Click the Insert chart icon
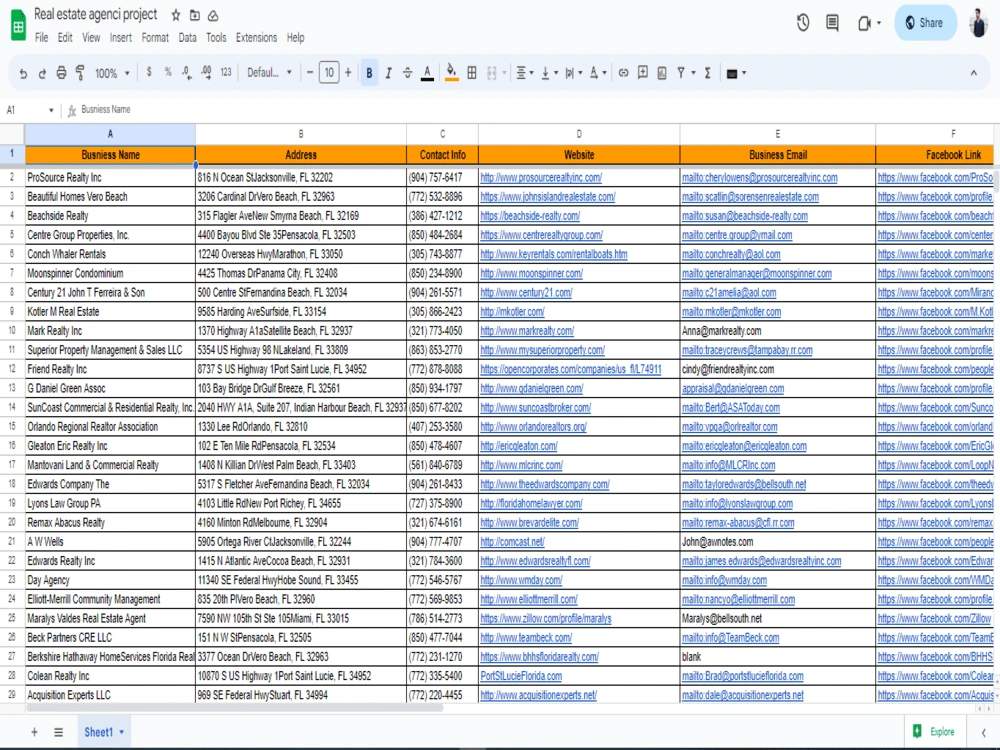This screenshot has width=1000, height=750. click(662, 73)
